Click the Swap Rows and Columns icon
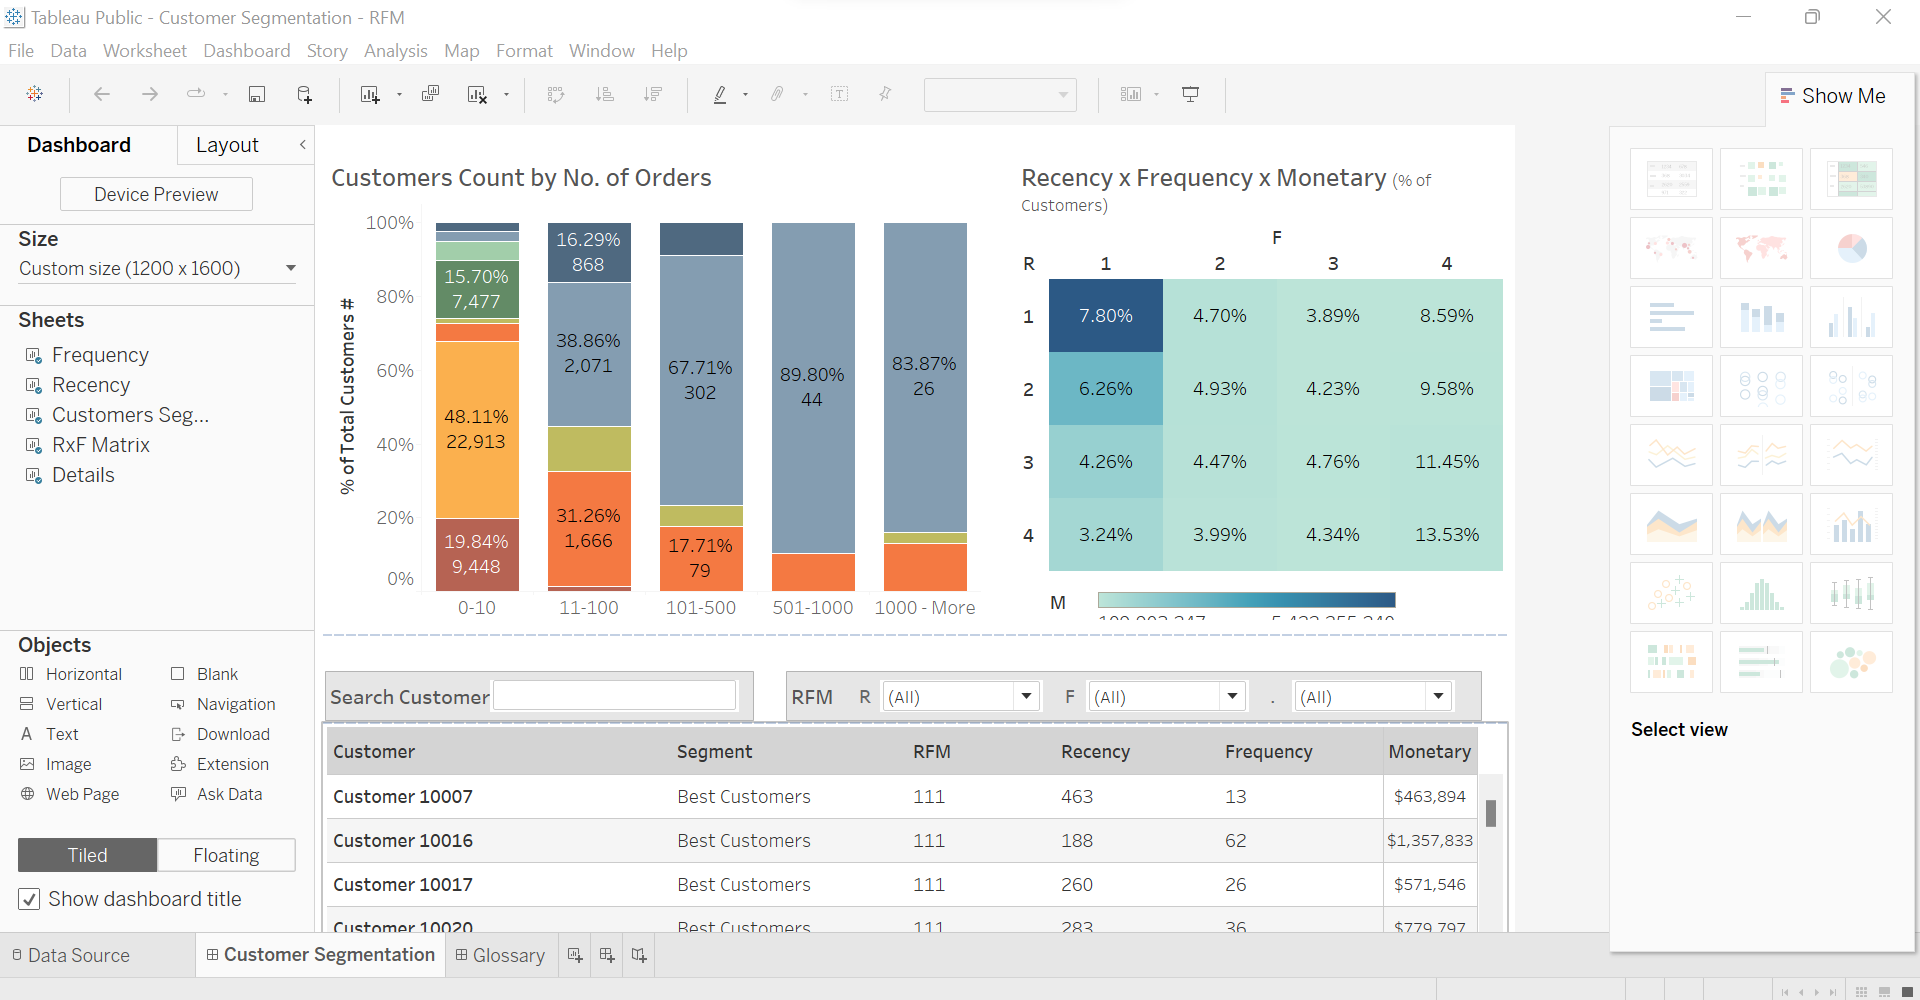1920x1000 pixels. click(555, 94)
